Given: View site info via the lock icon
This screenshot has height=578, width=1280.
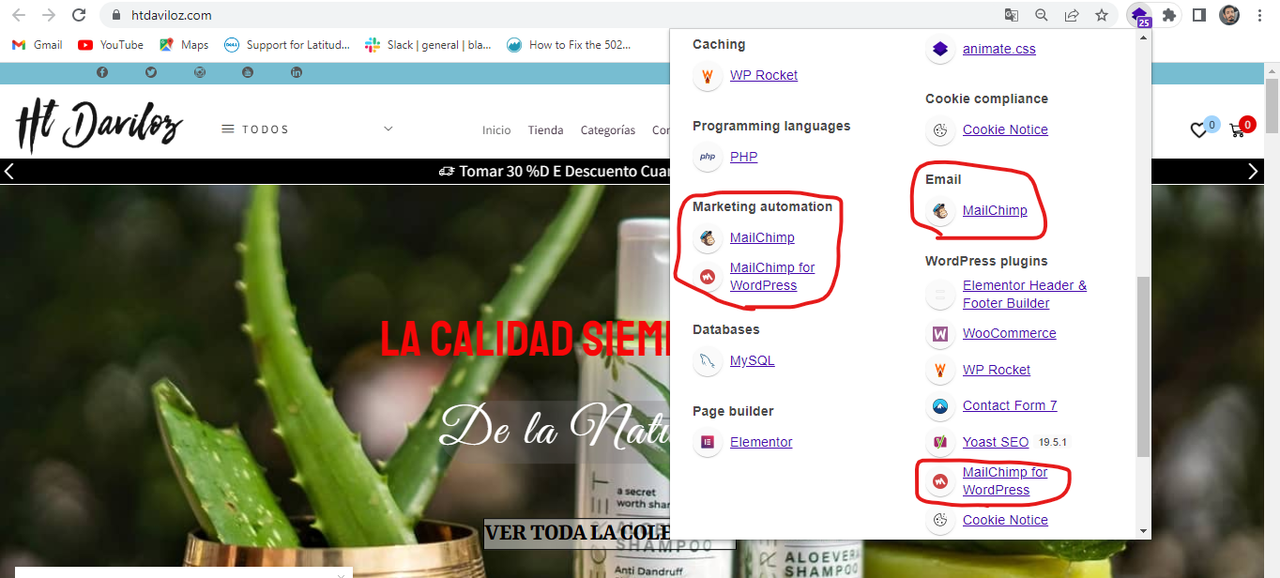Looking at the screenshot, I should 117,15.
